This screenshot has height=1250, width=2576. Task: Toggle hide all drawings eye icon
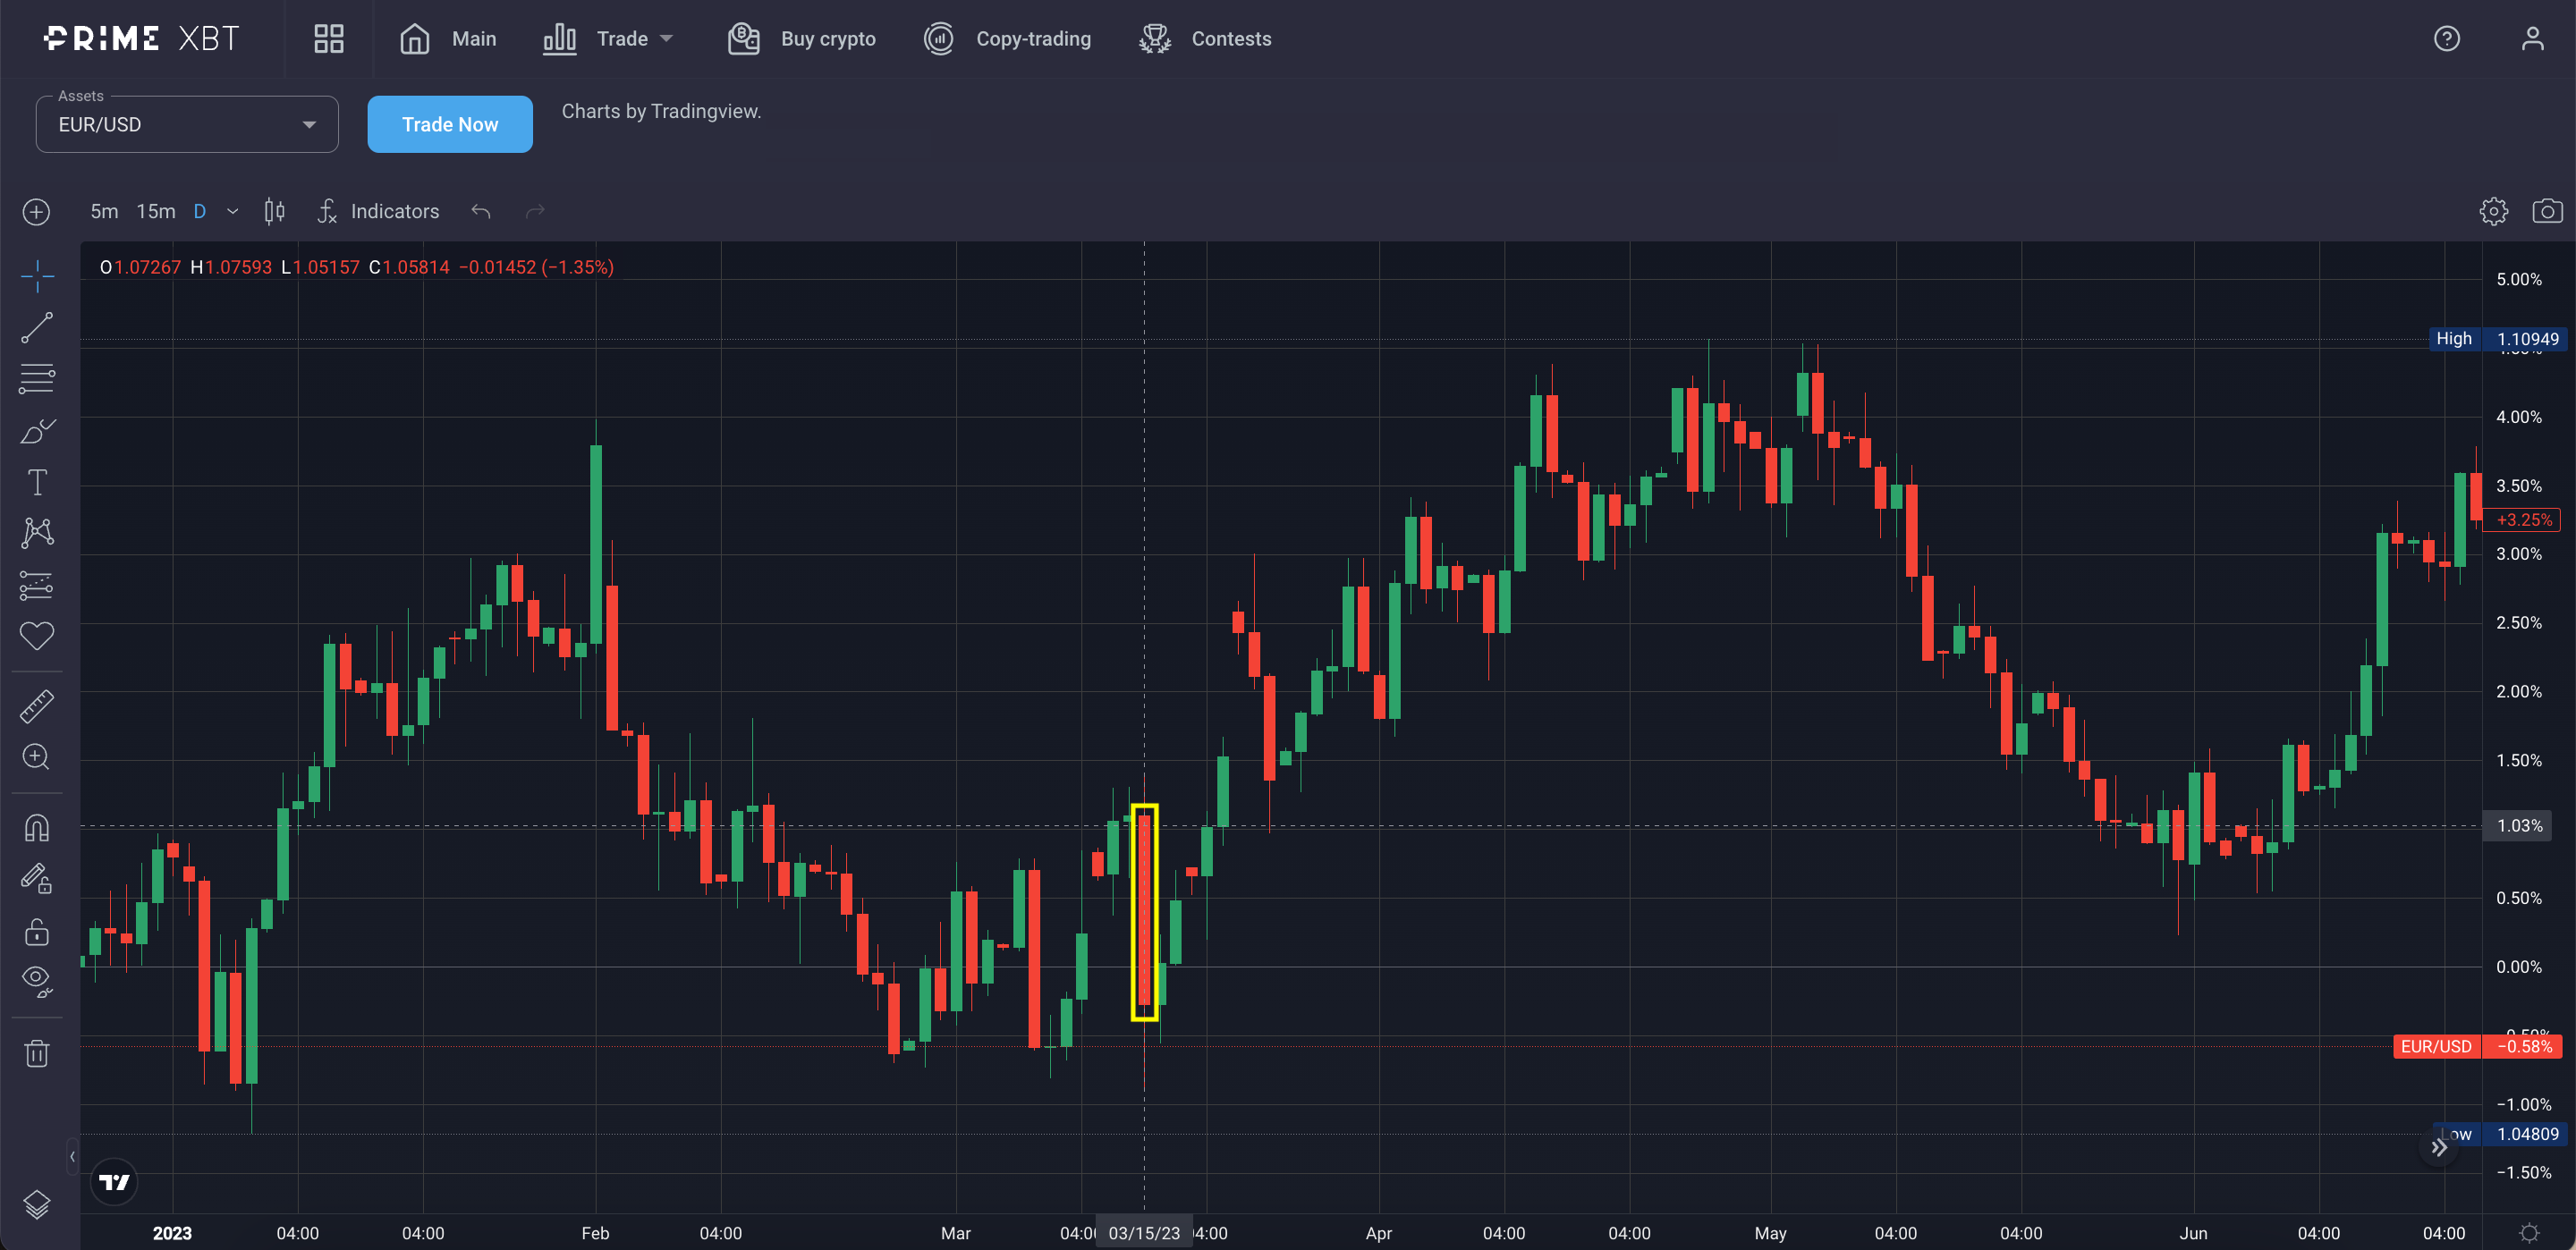click(x=37, y=982)
